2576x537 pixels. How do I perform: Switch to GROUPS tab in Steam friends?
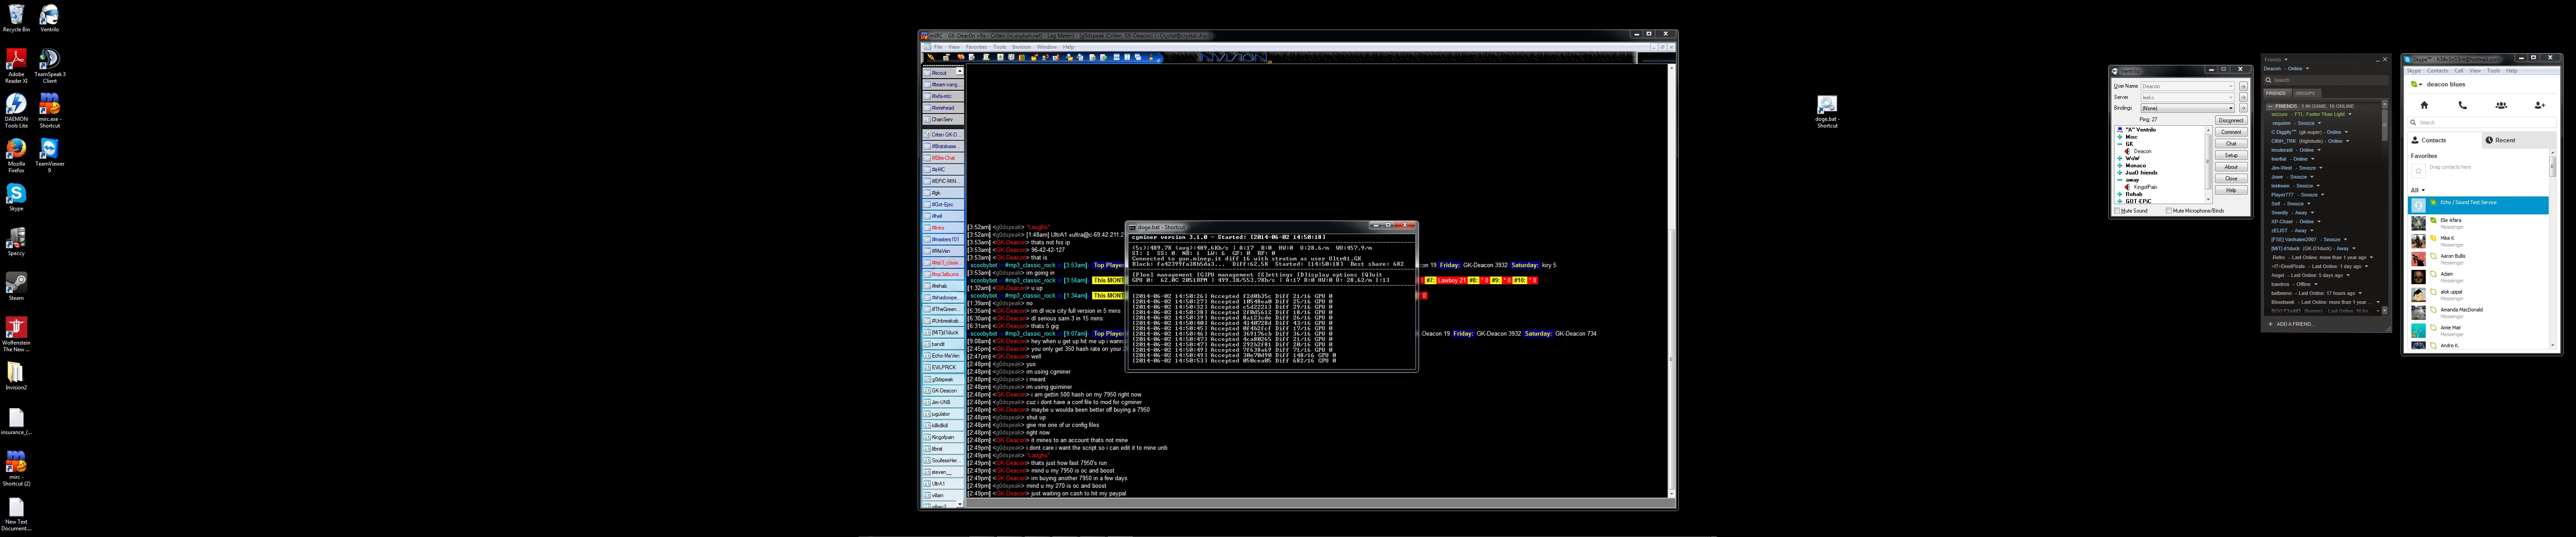[x=2307, y=93]
